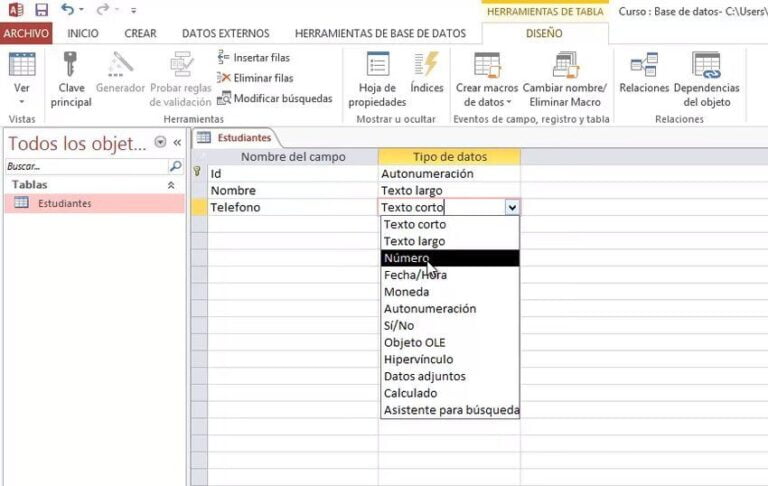Collapse the Tablas group

point(171,185)
